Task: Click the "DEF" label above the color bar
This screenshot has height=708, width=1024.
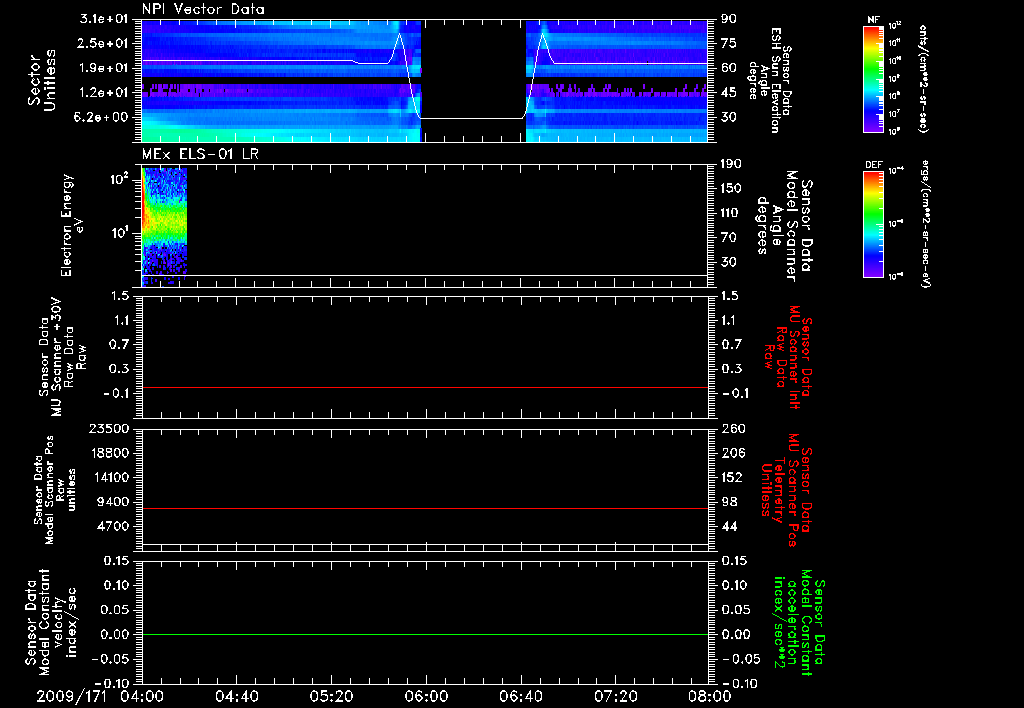Action: (873, 165)
